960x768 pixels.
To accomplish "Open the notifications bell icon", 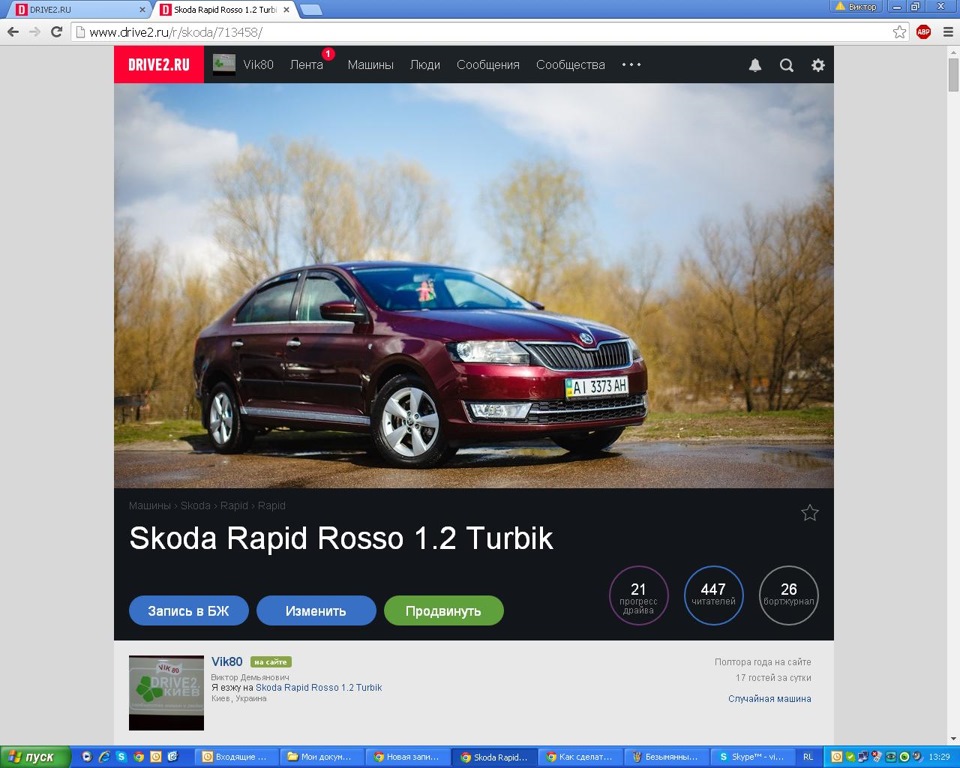I will point(755,65).
